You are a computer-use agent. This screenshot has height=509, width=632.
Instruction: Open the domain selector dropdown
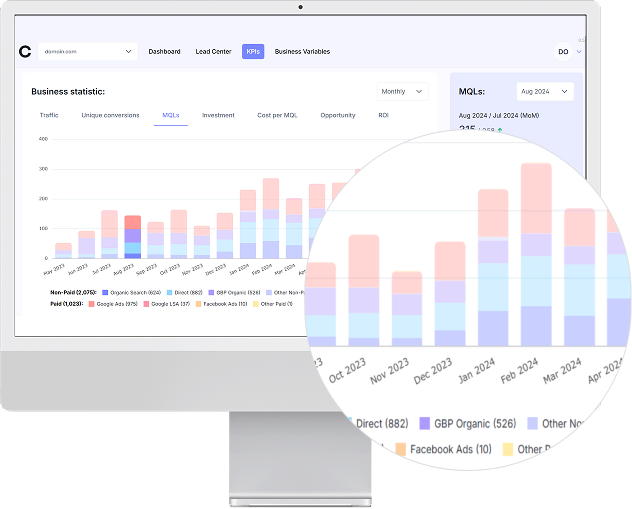(88, 51)
